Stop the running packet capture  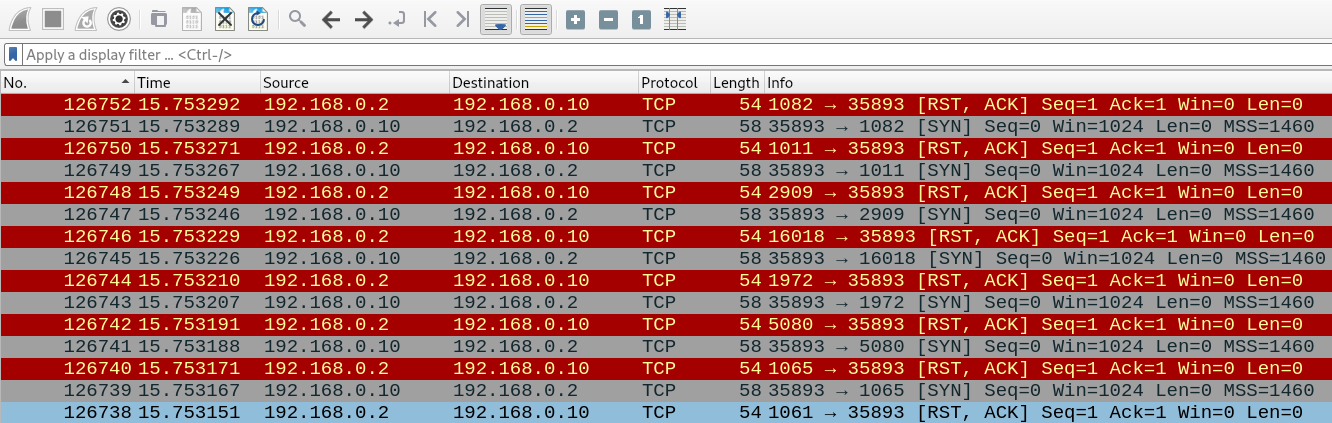tap(54, 18)
